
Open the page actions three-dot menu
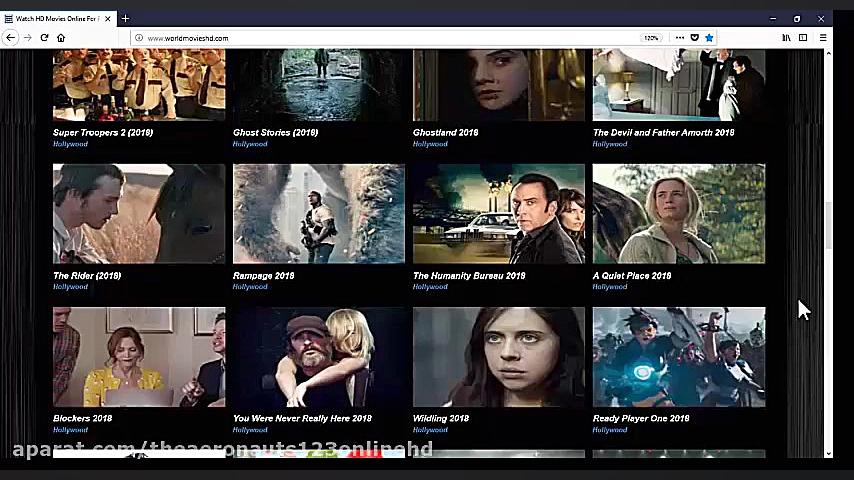click(x=679, y=38)
